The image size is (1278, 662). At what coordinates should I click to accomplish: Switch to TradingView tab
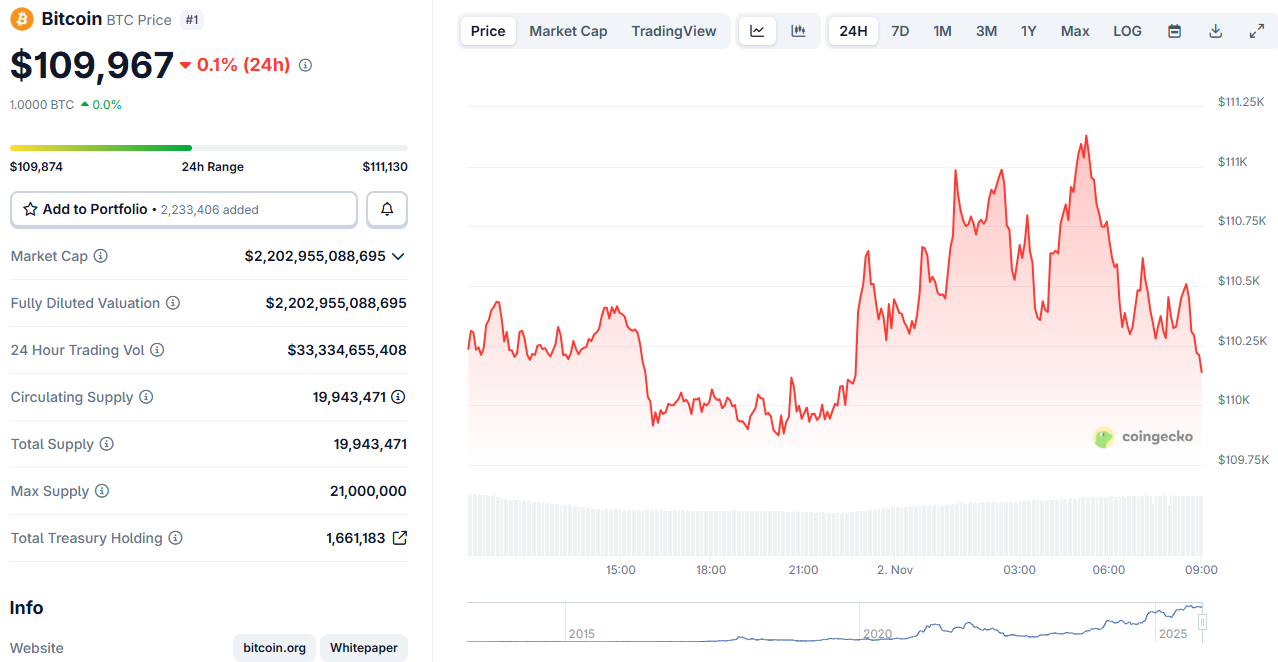click(673, 31)
